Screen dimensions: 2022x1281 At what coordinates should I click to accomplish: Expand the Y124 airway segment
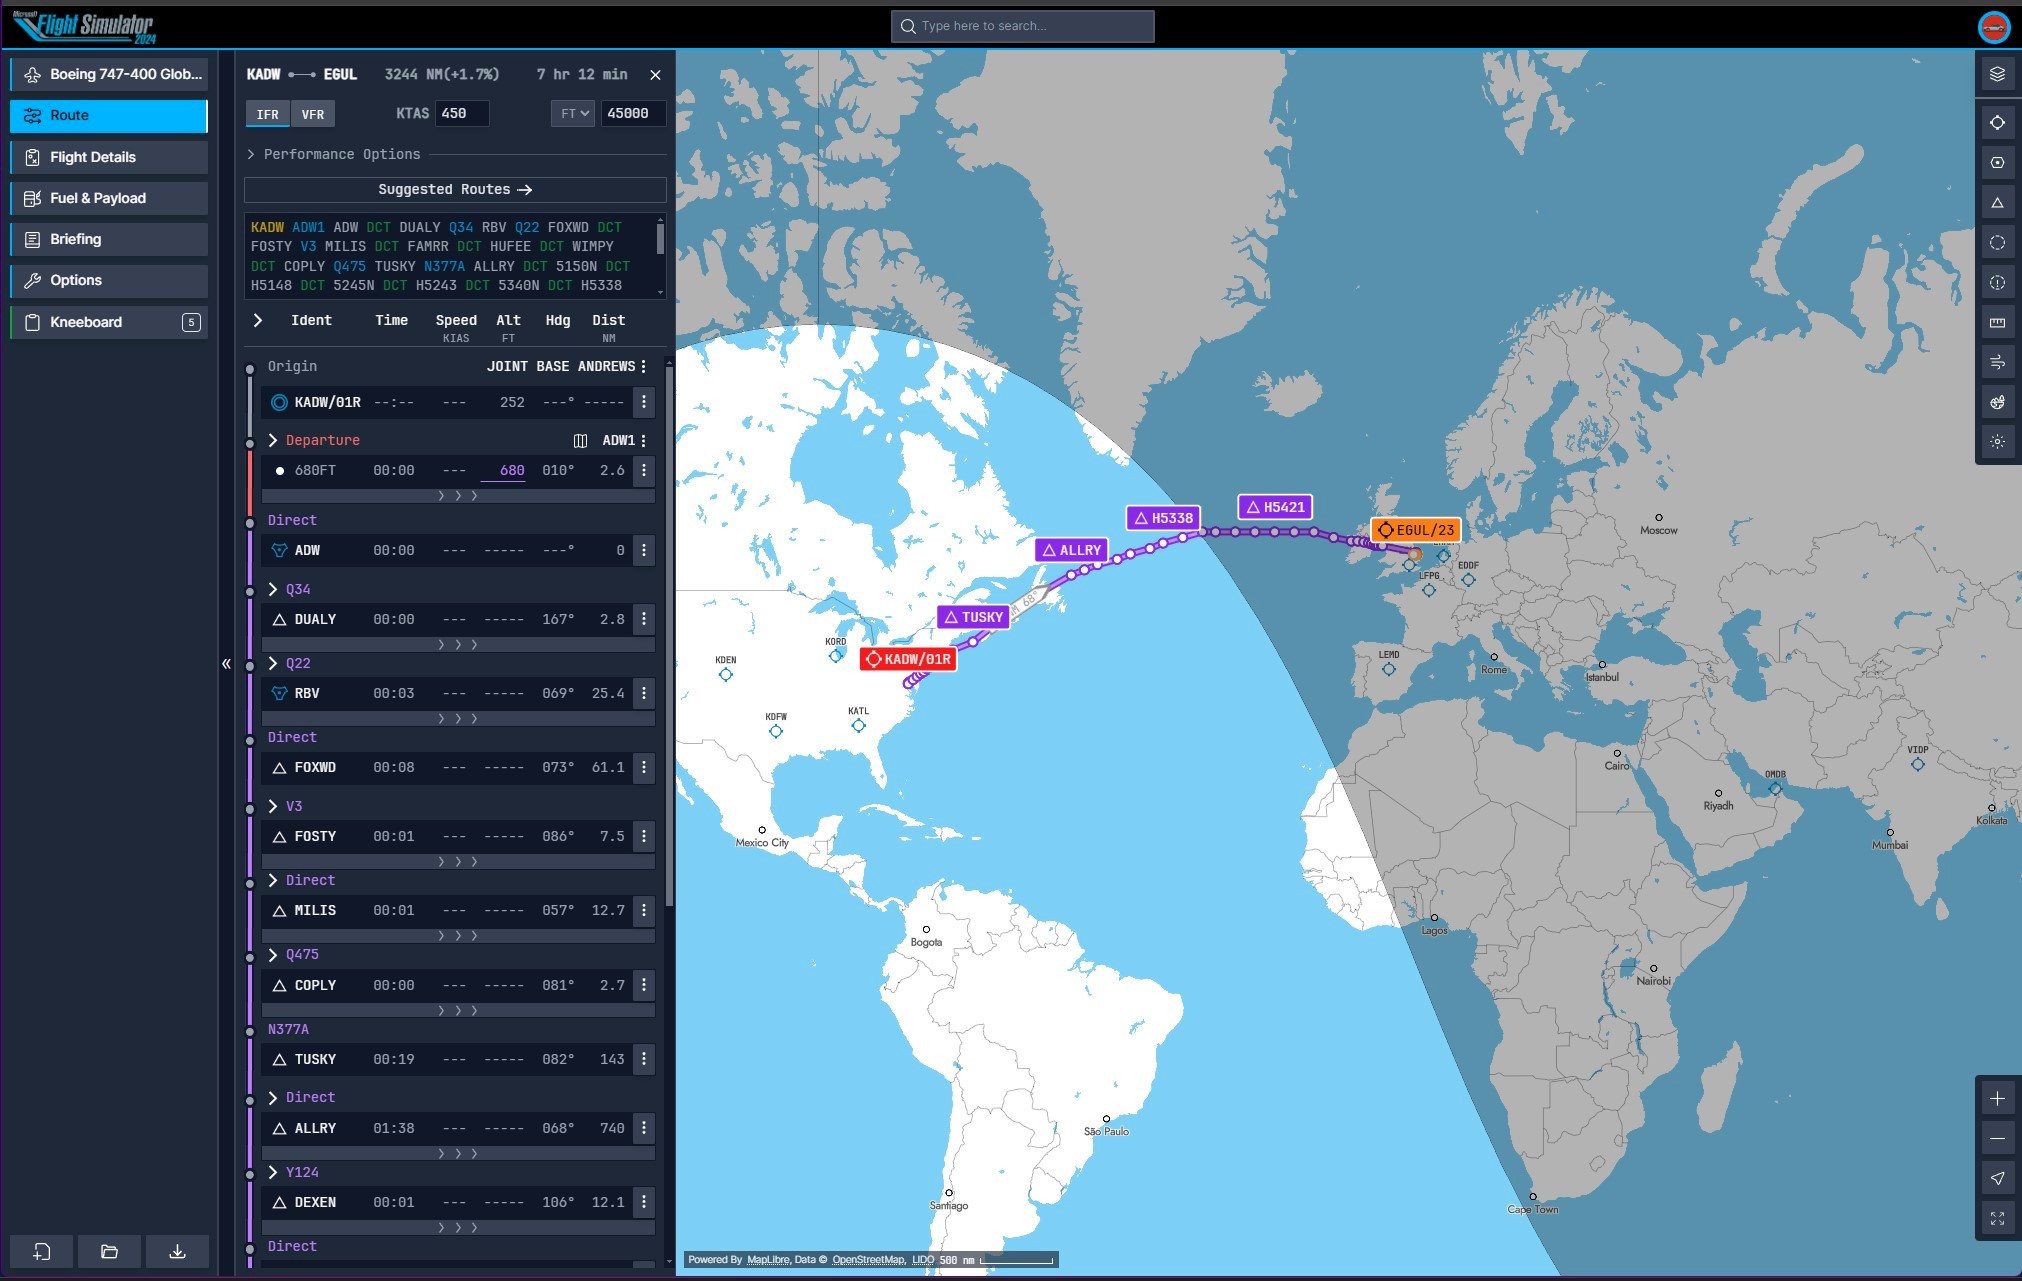[x=273, y=1173]
